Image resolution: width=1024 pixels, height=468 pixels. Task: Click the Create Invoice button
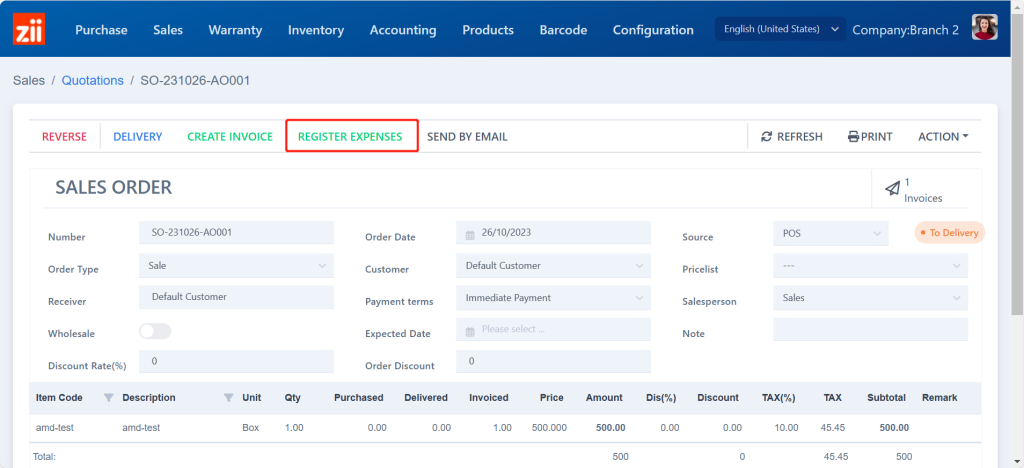tap(230, 137)
